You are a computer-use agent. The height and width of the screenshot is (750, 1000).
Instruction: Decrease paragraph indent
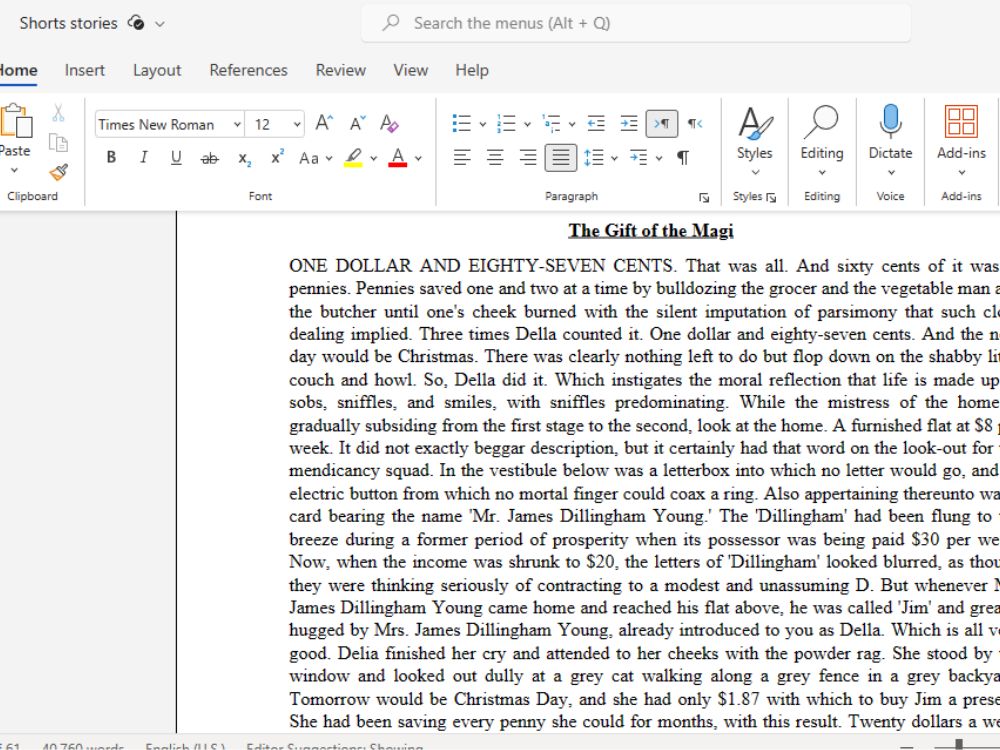[596, 123]
